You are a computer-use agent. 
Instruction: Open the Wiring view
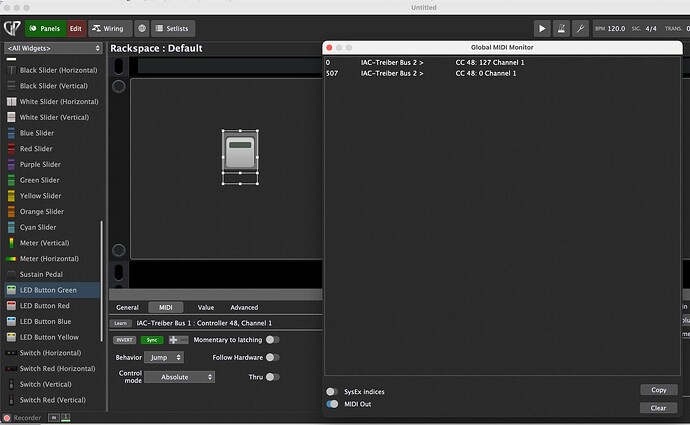pos(110,29)
